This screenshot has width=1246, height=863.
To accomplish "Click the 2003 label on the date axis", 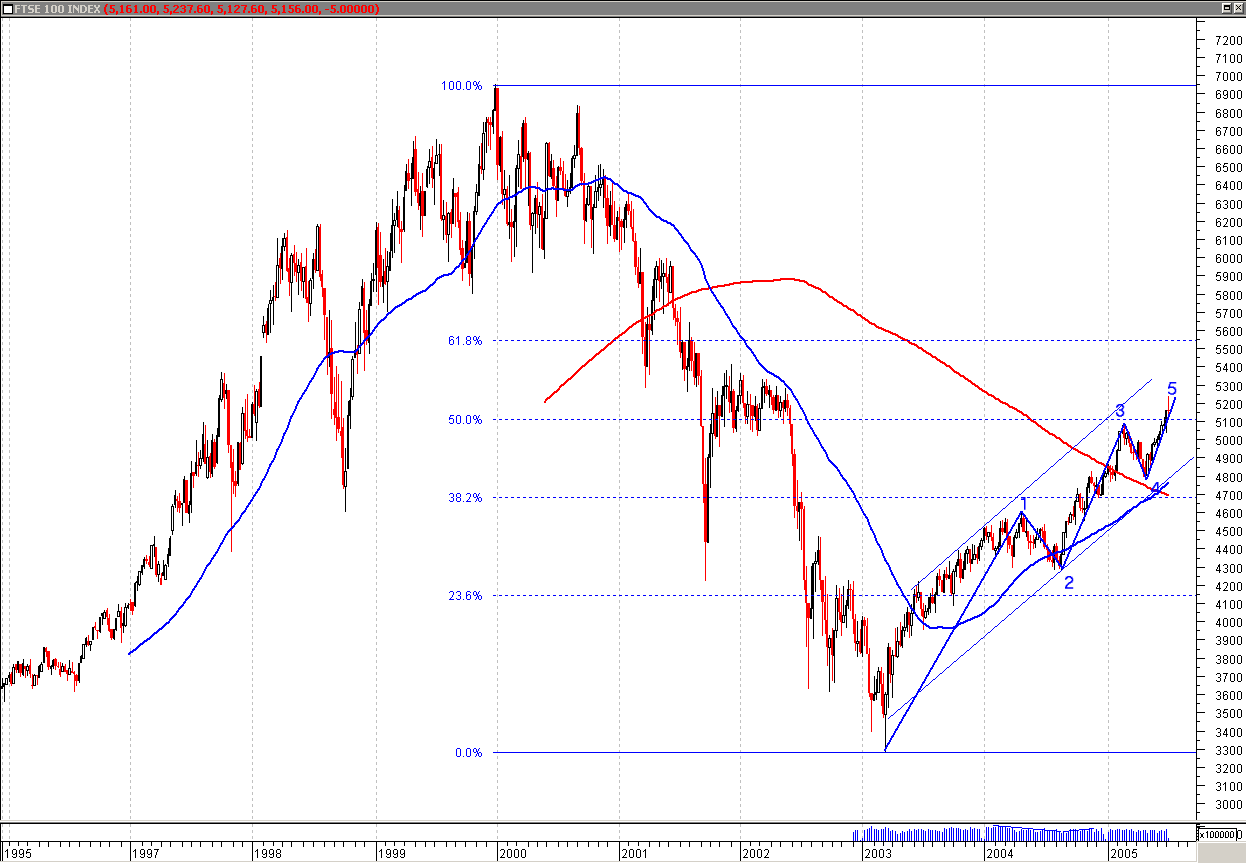I will point(880,853).
